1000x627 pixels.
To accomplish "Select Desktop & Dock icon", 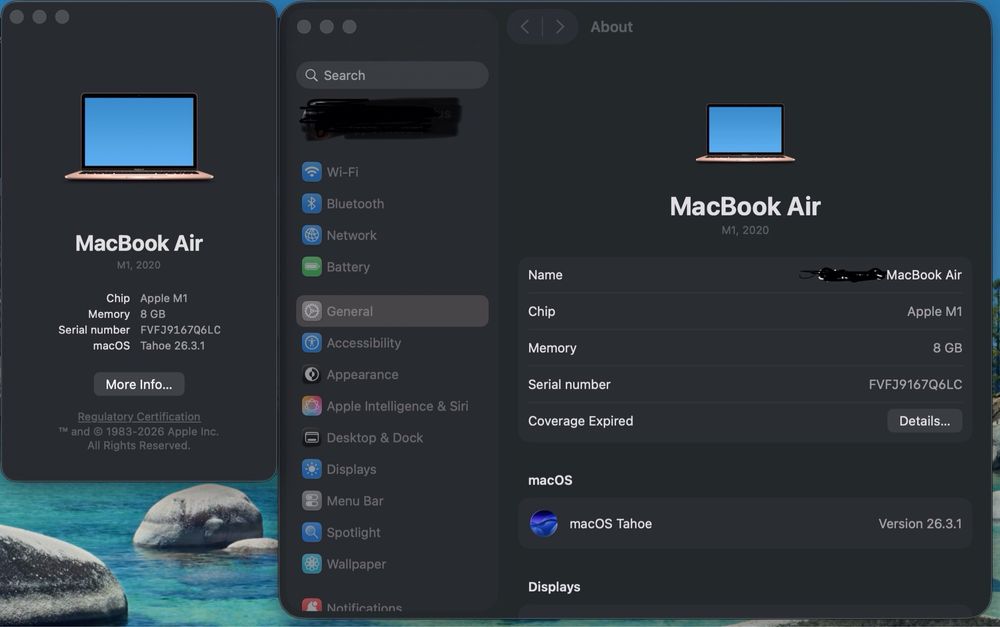I will pos(311,438).
